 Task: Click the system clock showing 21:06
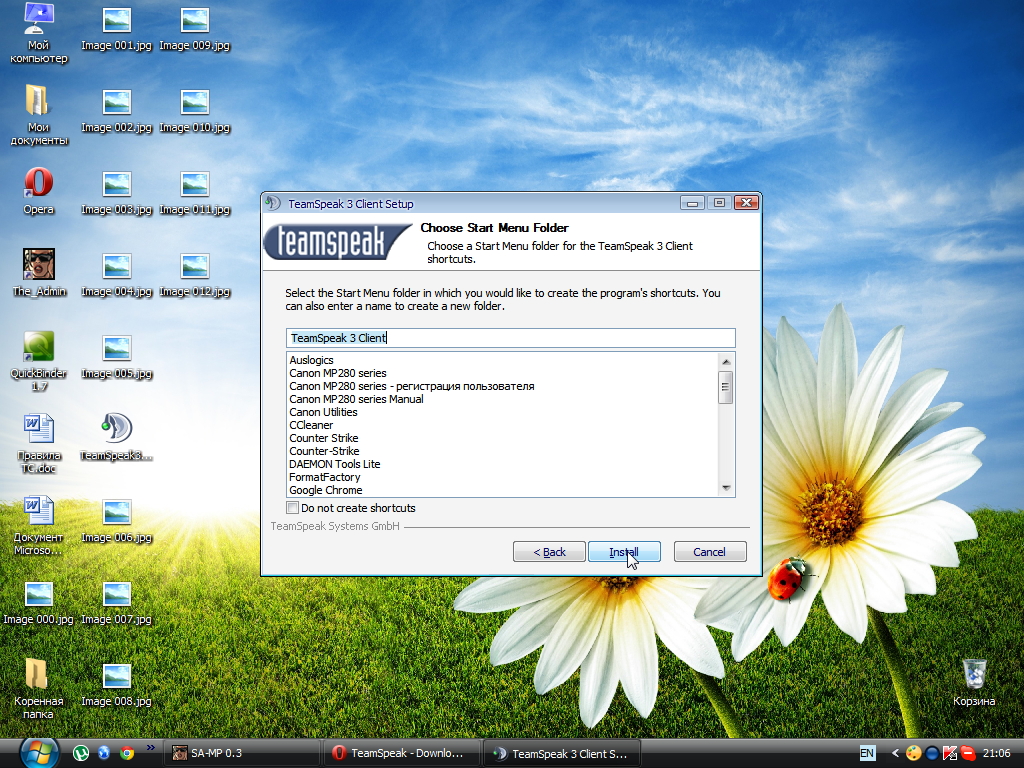pos(997,753)
